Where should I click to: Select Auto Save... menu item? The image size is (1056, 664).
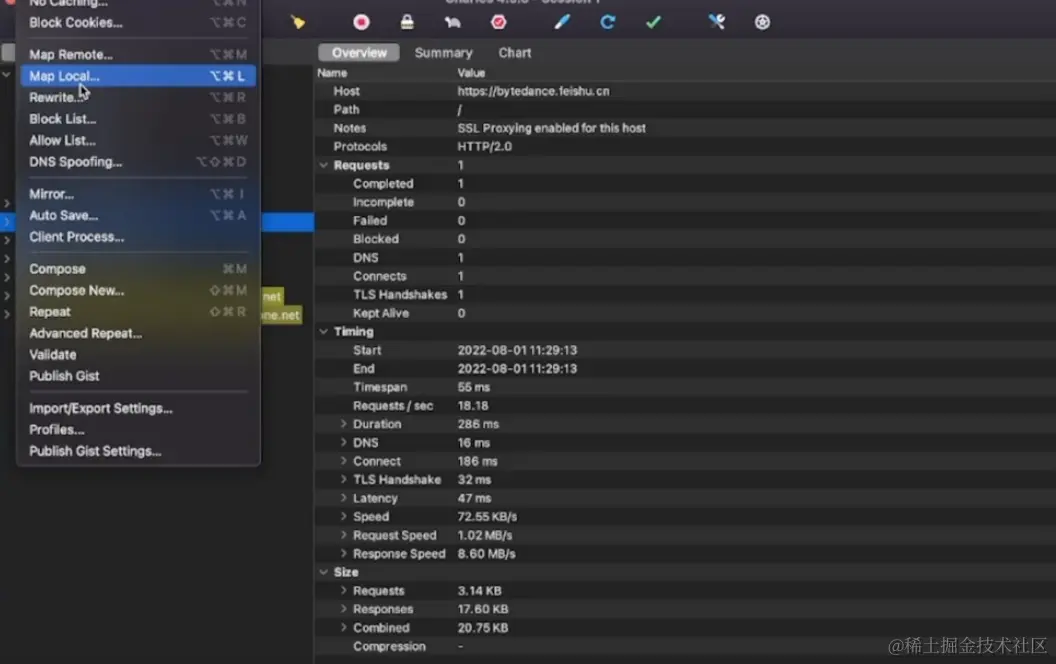pyautogui.click(x=138, y=215)
